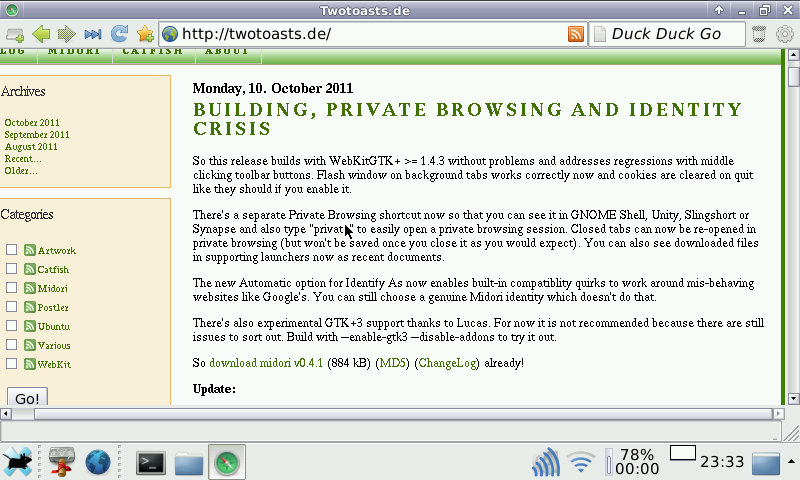The image size is (800, 480).
Task: Check the Midori category box
Action: pos(11,288)
